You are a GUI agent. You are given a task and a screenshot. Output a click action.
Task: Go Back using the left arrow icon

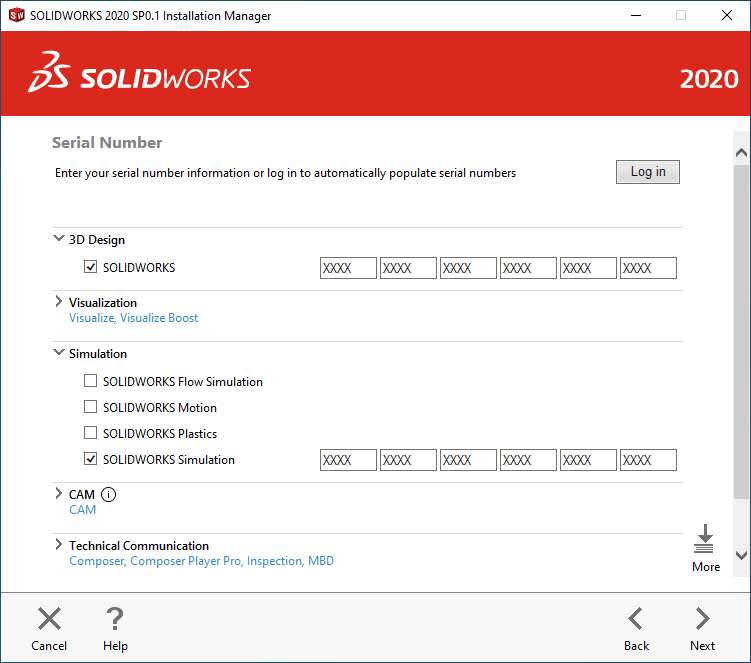tap(636, 619)
